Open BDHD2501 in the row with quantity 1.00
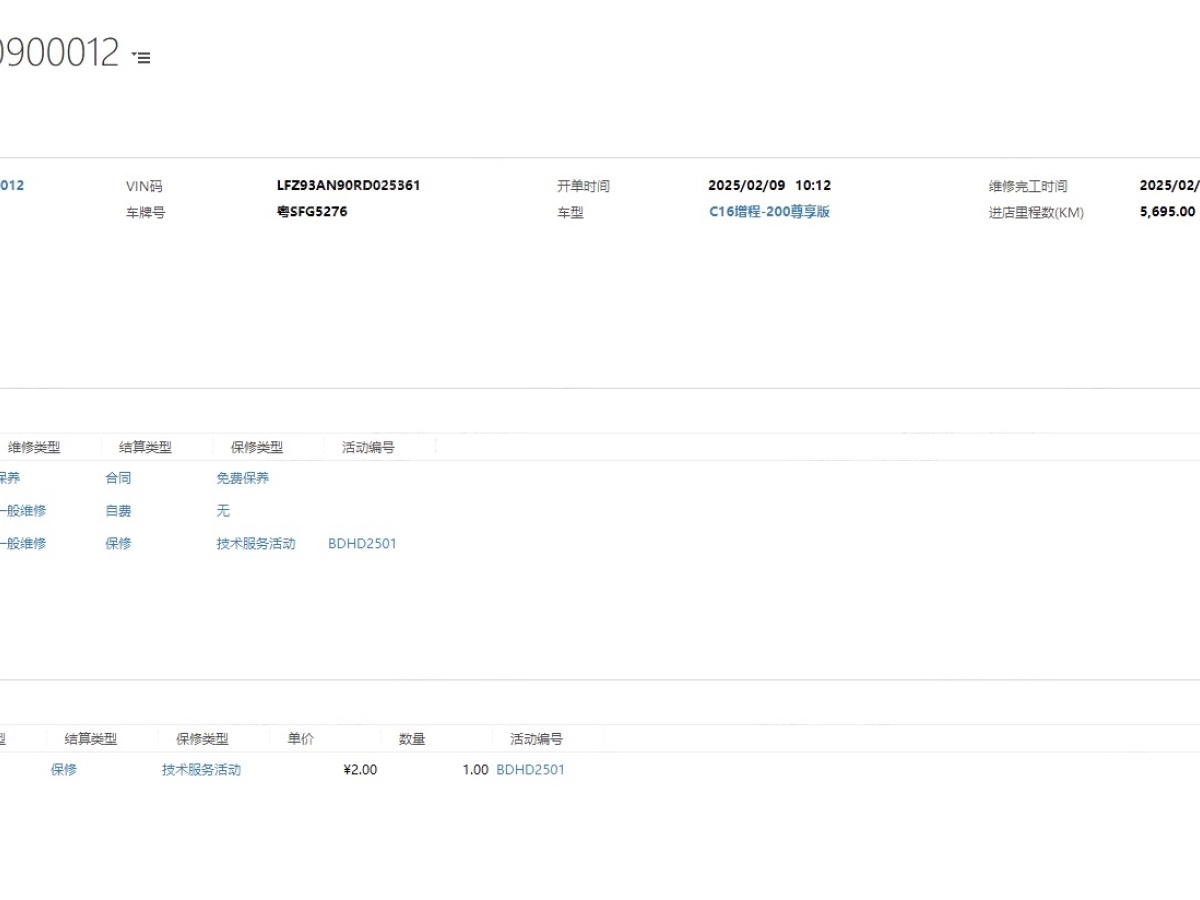Screen dimensions: 1200x900 point(530,770)
